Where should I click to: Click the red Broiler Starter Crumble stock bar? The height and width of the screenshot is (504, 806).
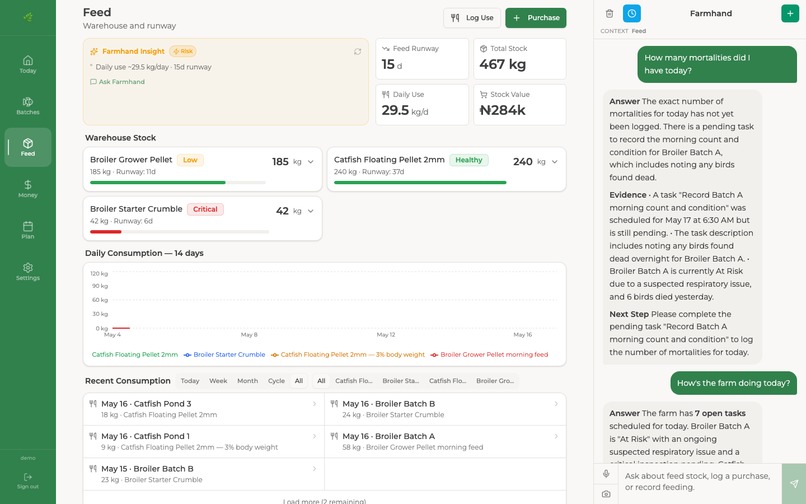(x=106, y=232)
